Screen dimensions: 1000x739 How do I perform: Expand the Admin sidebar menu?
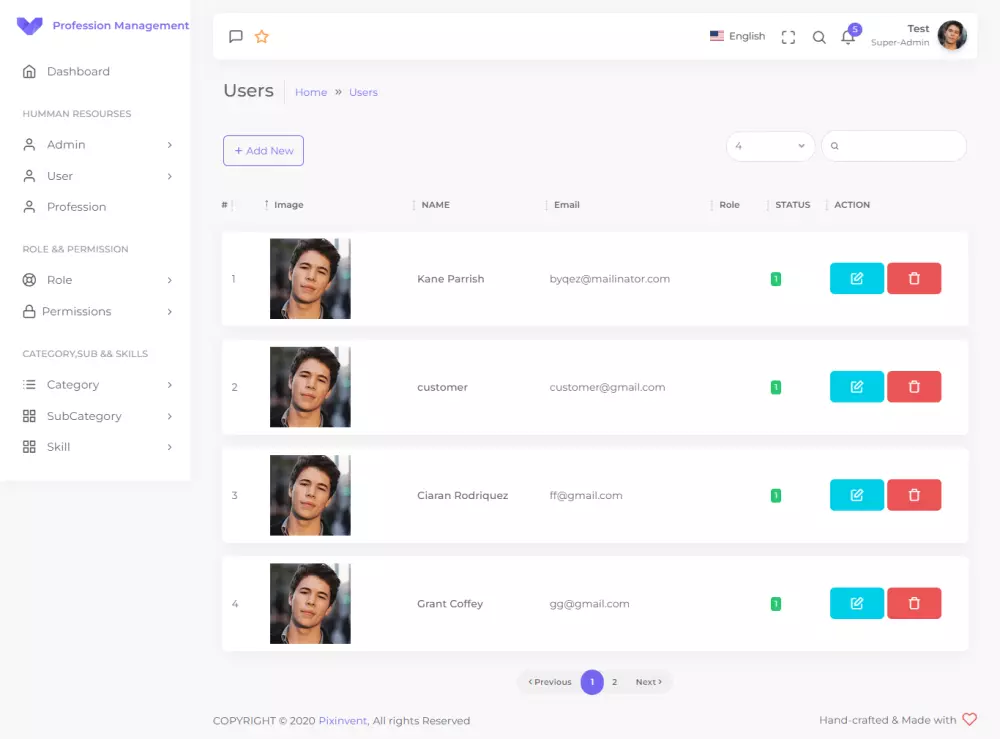97,145
